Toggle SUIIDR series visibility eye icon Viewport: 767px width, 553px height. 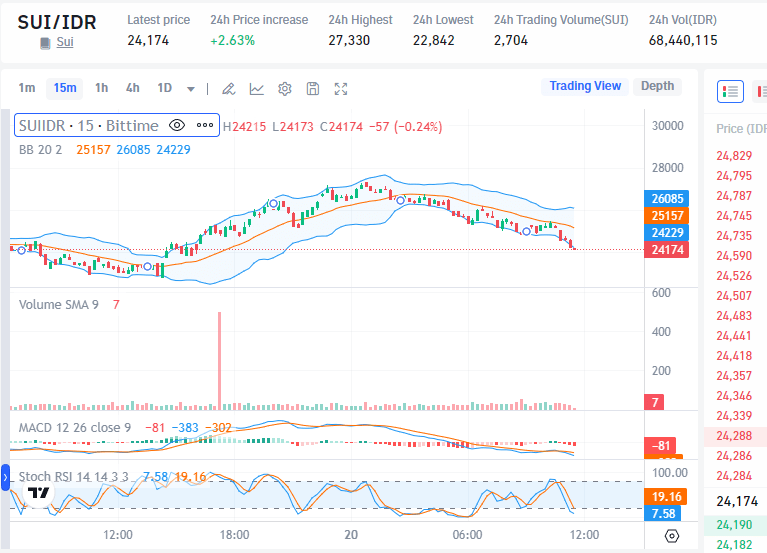pyautogui.click(x=177, y=125)
